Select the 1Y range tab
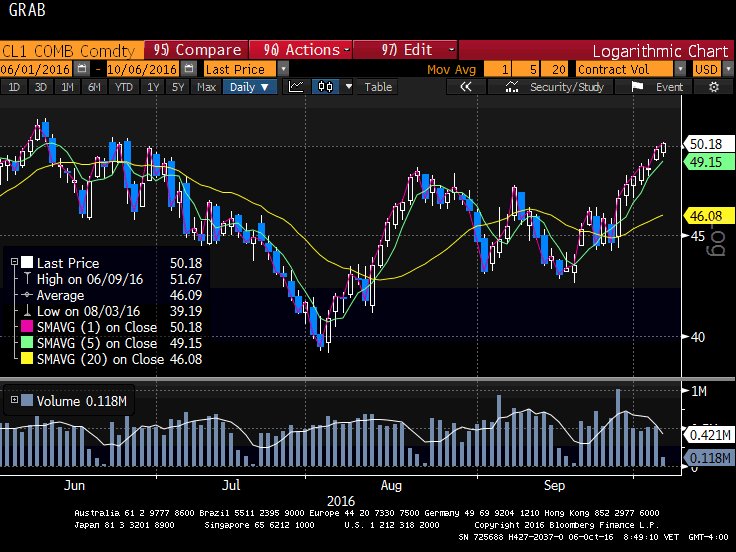 [x=153, y=87]
